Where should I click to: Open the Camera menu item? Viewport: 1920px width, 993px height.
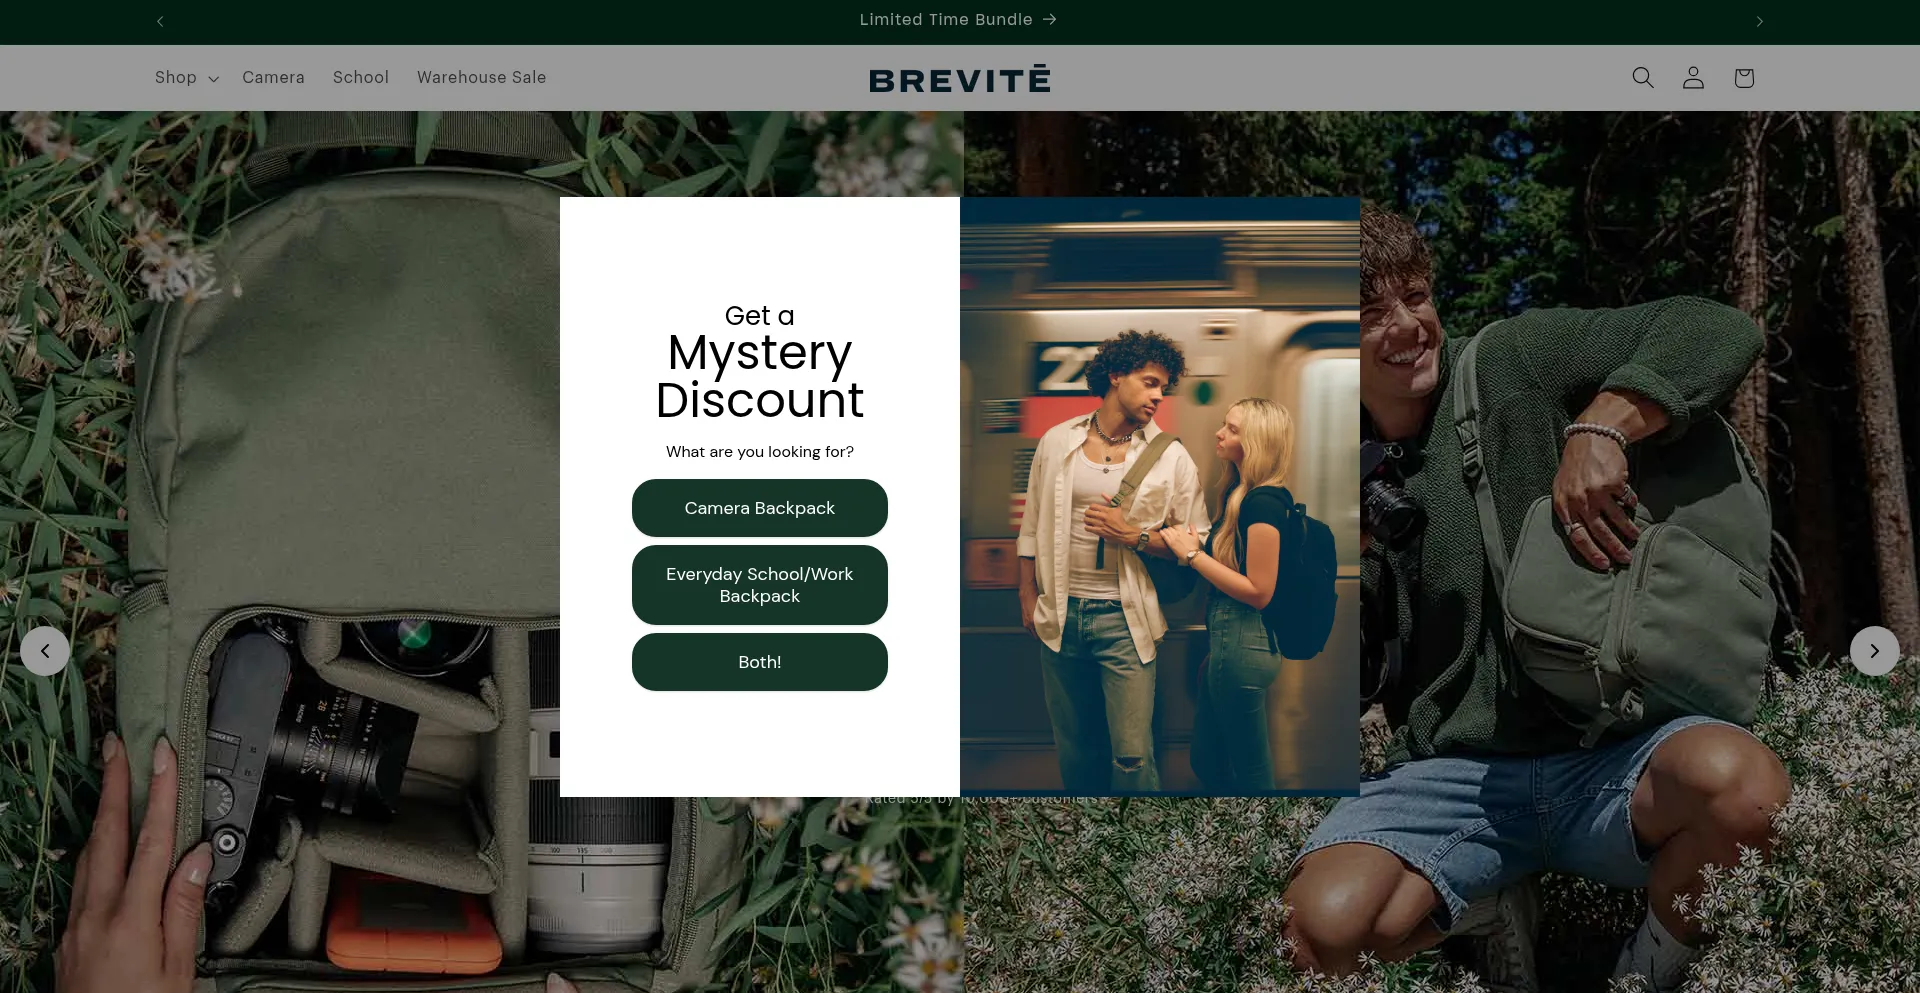pos(273,78)
